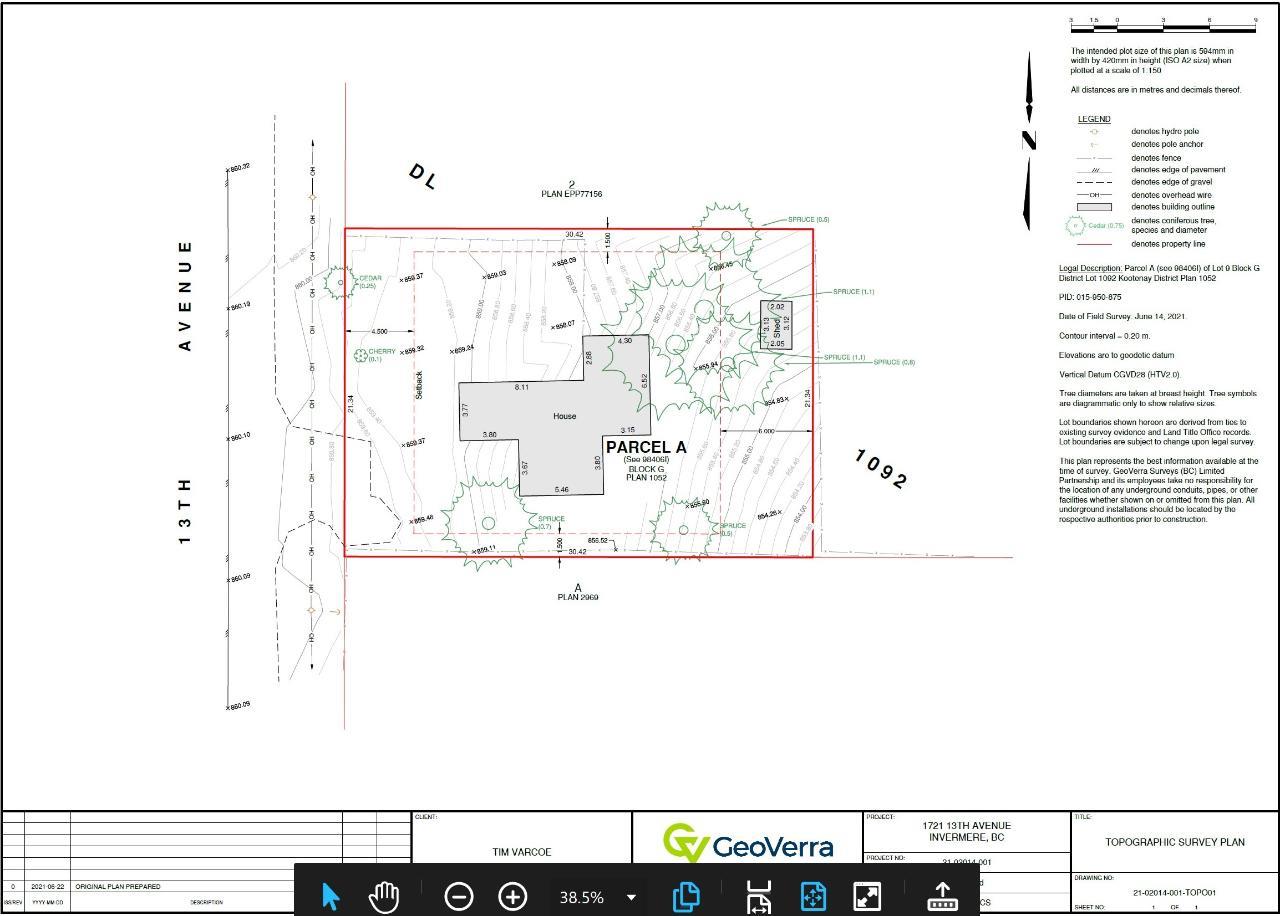
Task: Toggle fit full page view
Action: 813,896
